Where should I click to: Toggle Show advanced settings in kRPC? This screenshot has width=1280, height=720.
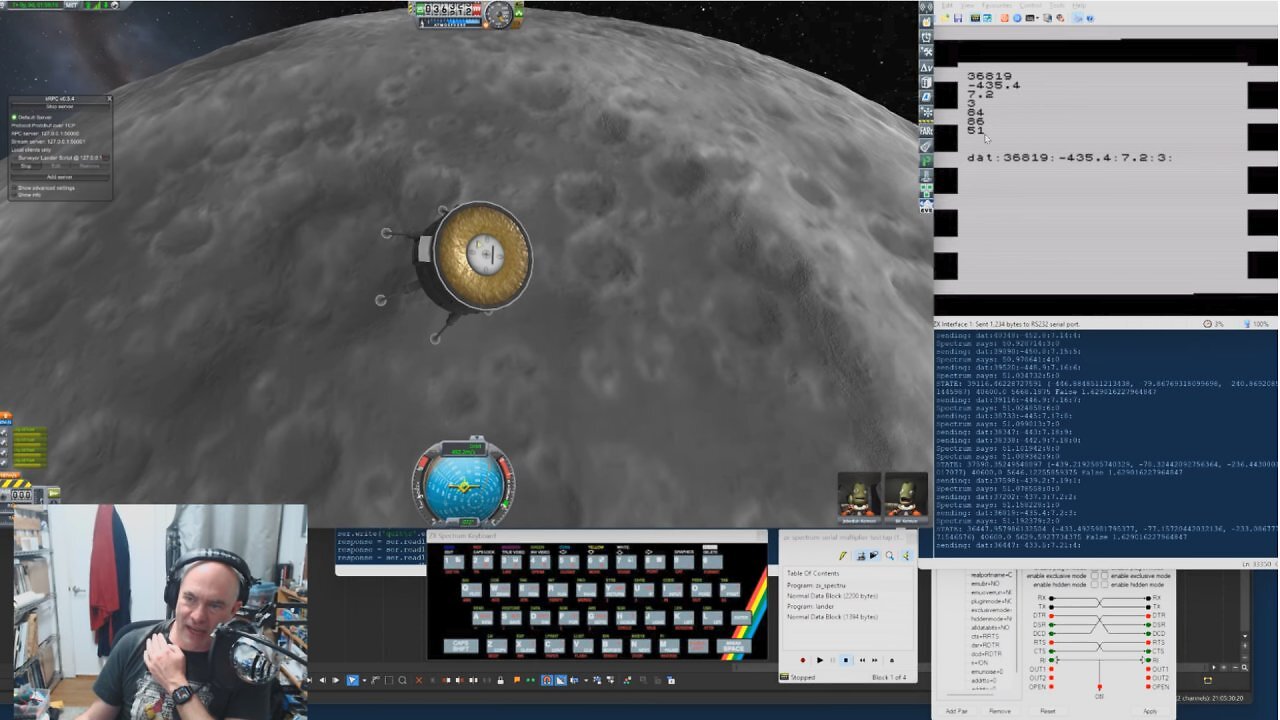(x=14, y=188)
